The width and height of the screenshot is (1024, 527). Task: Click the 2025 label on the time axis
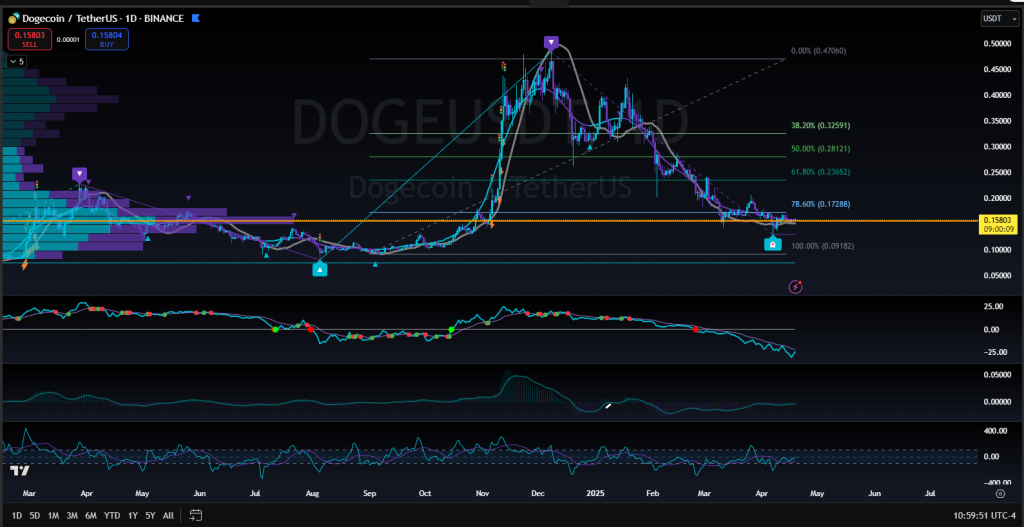(597, 494)
